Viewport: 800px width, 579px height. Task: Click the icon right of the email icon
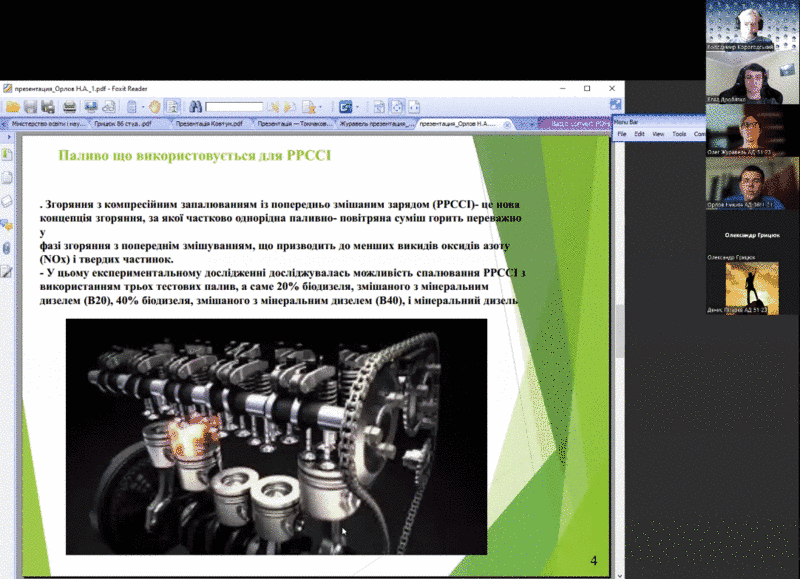[x=109, y=107]
